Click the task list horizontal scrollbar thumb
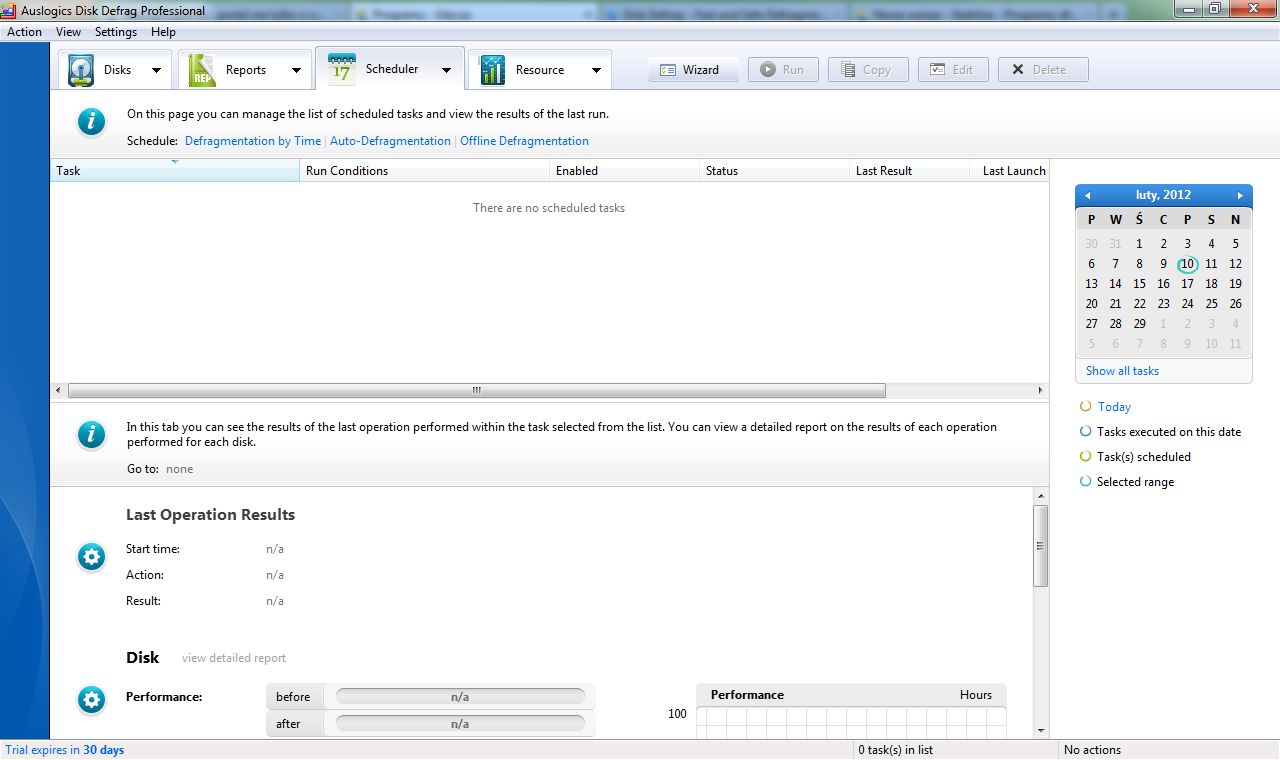This screenshot has width=1280, height=760. [476, 390]
